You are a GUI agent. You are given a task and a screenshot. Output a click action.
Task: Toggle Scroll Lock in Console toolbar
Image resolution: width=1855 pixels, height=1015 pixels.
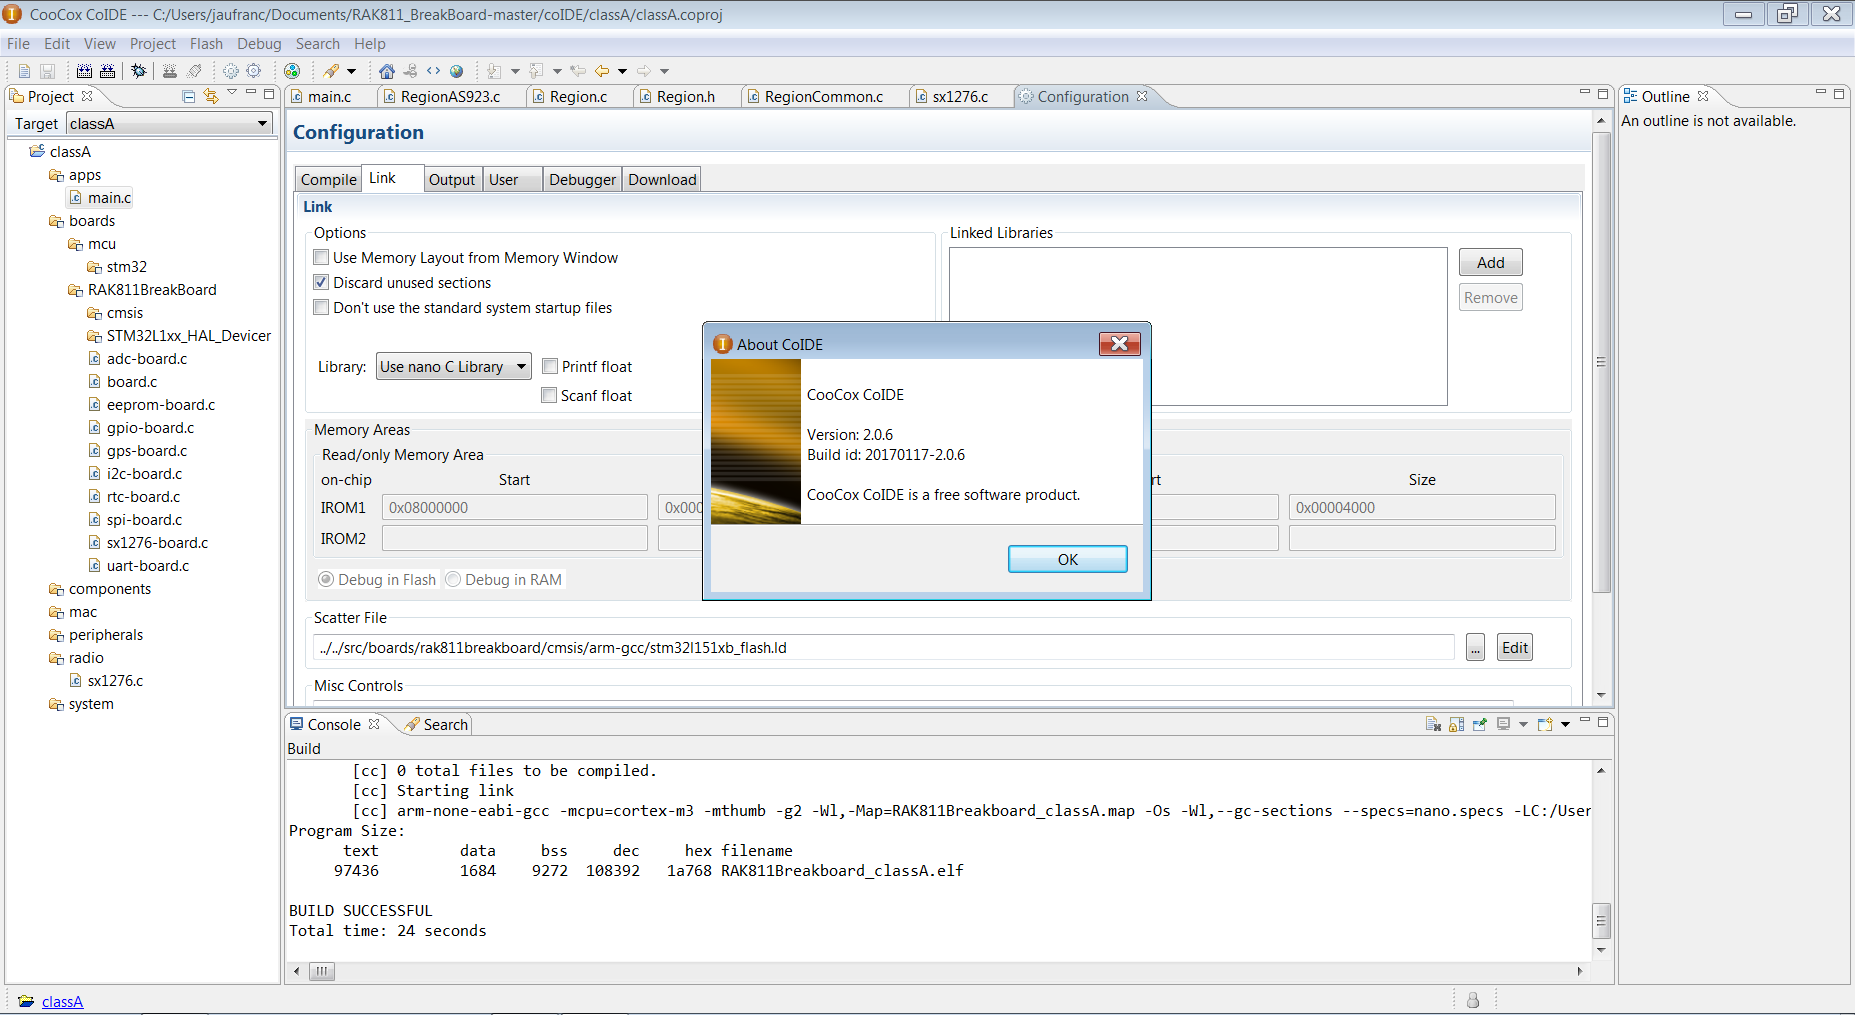point(1456,724)
